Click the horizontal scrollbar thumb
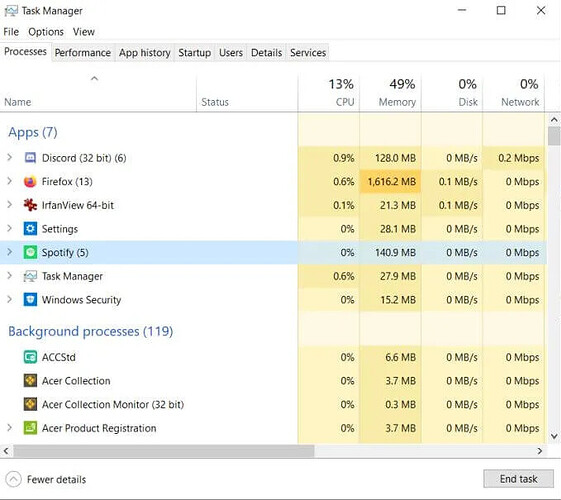This screenshot has width=561, height=500. [164, 451]
